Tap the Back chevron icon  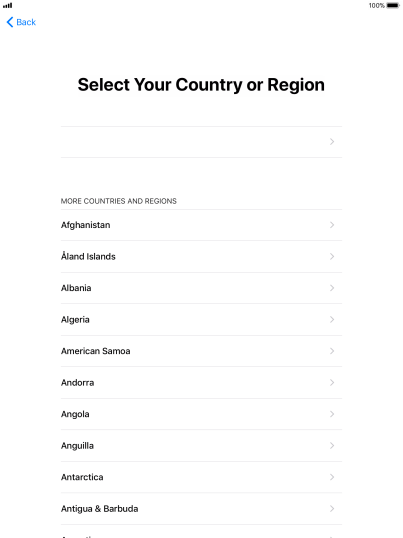10,22
